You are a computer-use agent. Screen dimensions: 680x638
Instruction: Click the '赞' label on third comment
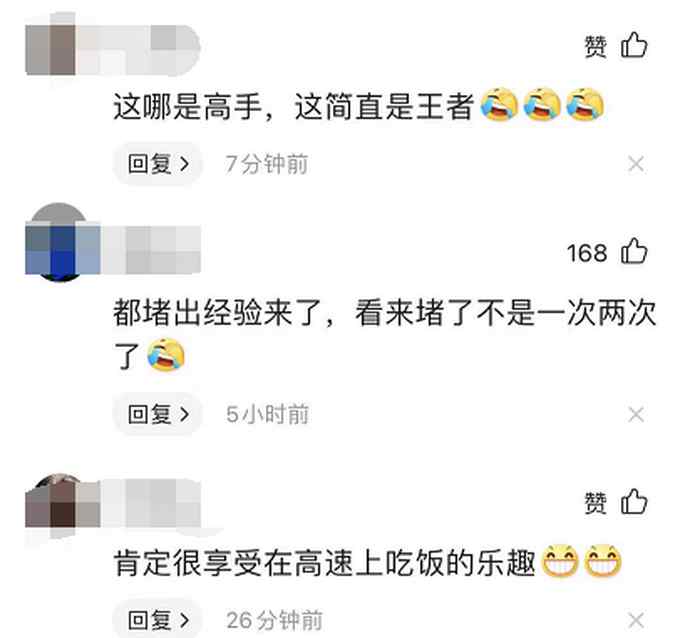(x=595, y=503)
